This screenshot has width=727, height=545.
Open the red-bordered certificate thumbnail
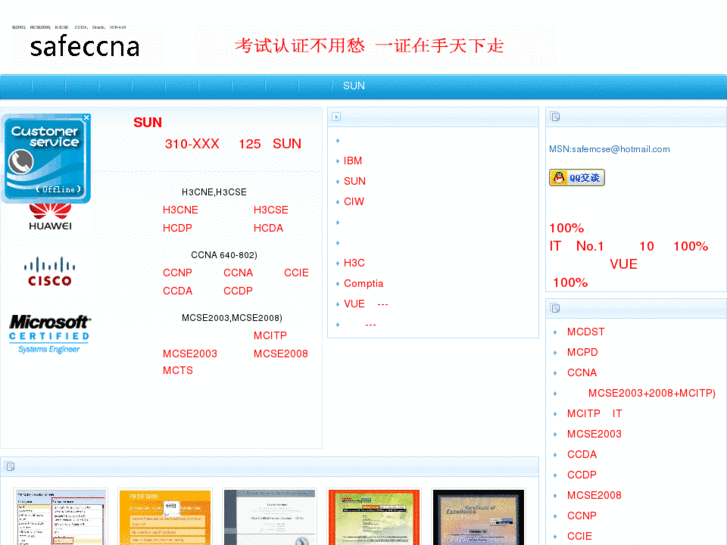click(x=374, y=517)
